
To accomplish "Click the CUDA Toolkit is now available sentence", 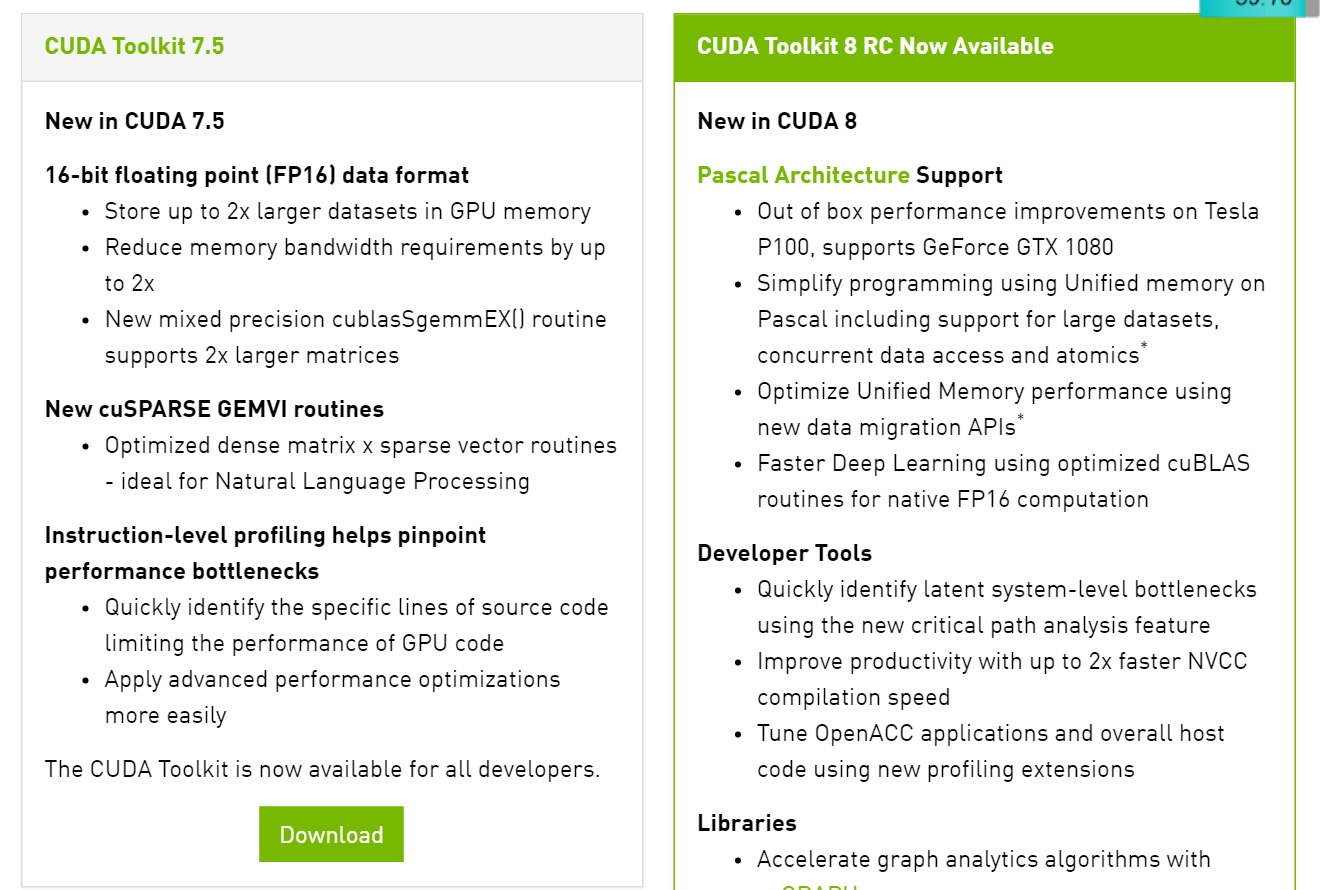I will point(323,769).
